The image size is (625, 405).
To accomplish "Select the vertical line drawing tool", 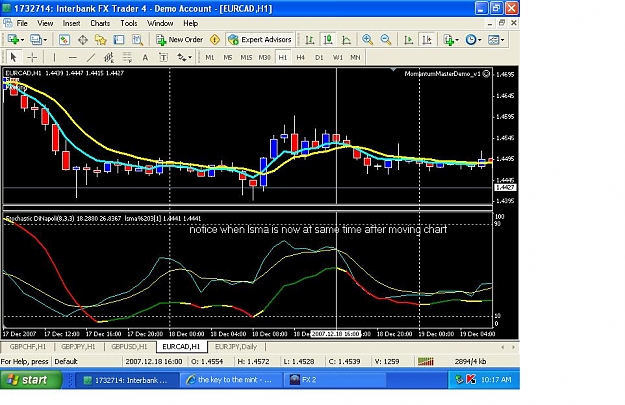I will (54, 57).
